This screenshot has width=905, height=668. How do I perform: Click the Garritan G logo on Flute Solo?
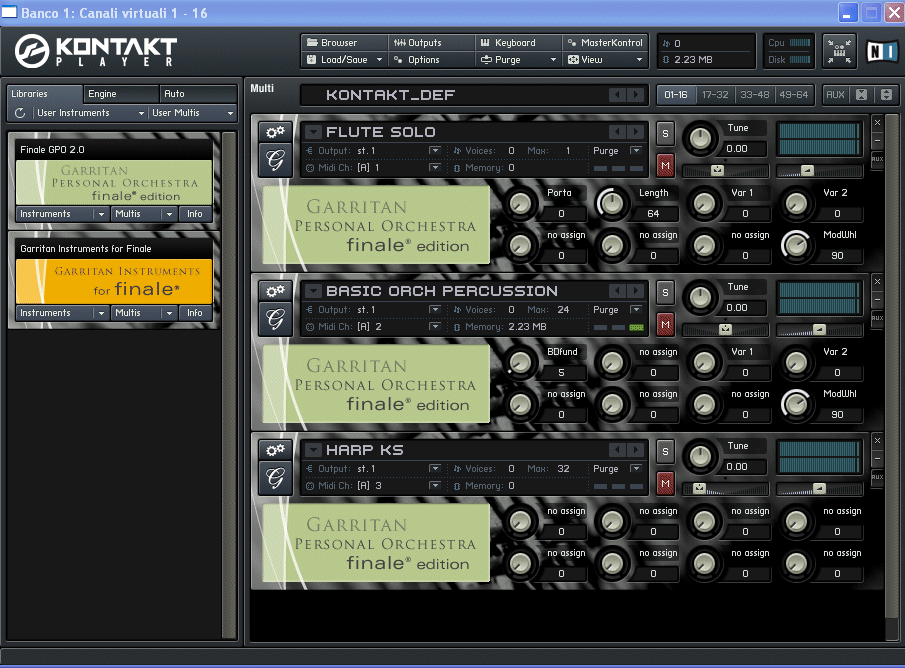(275, 160)
